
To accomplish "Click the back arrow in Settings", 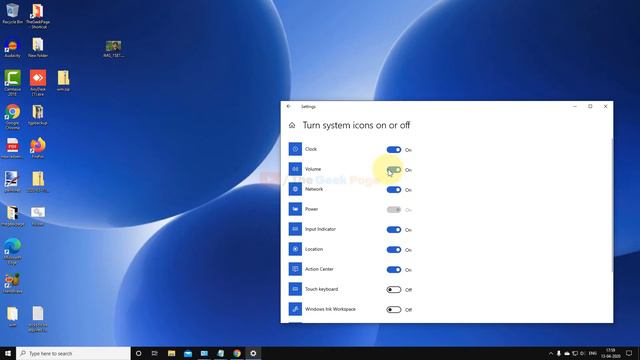I will 289,107.
